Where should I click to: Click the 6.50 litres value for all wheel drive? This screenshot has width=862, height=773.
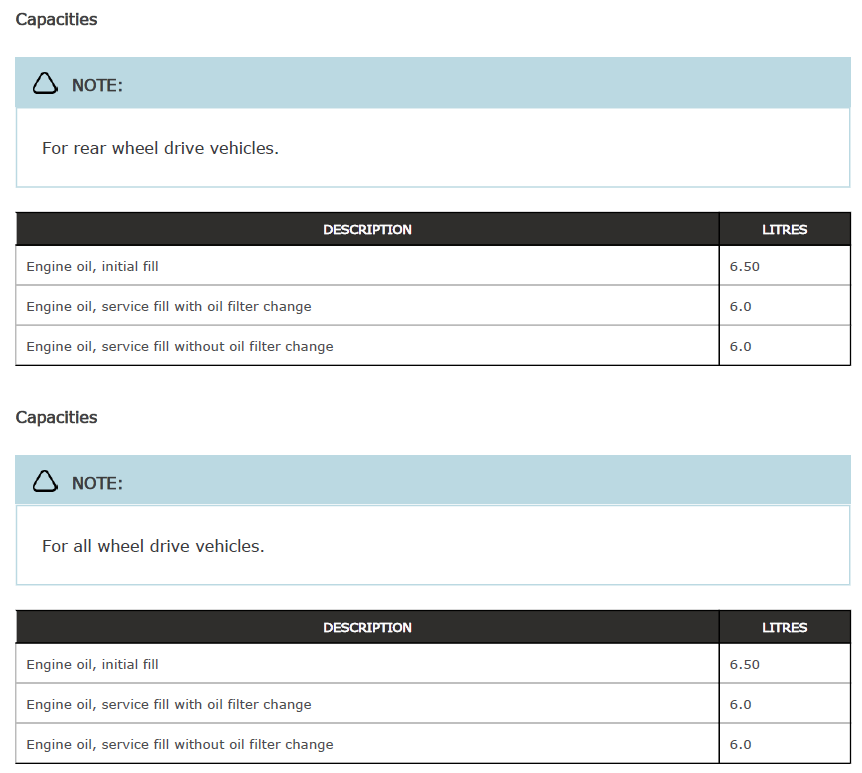(x=745, y=665)
